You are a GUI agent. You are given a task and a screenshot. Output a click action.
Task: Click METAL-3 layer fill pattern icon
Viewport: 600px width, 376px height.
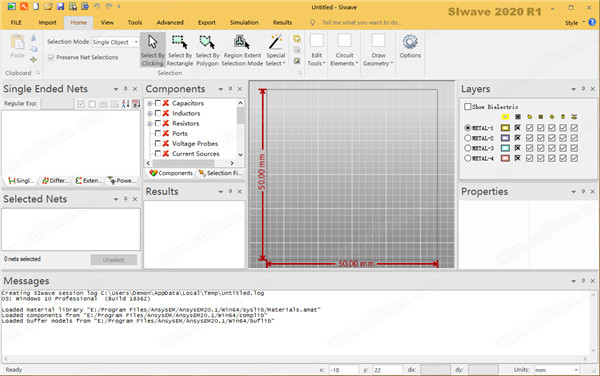point(517,148)
